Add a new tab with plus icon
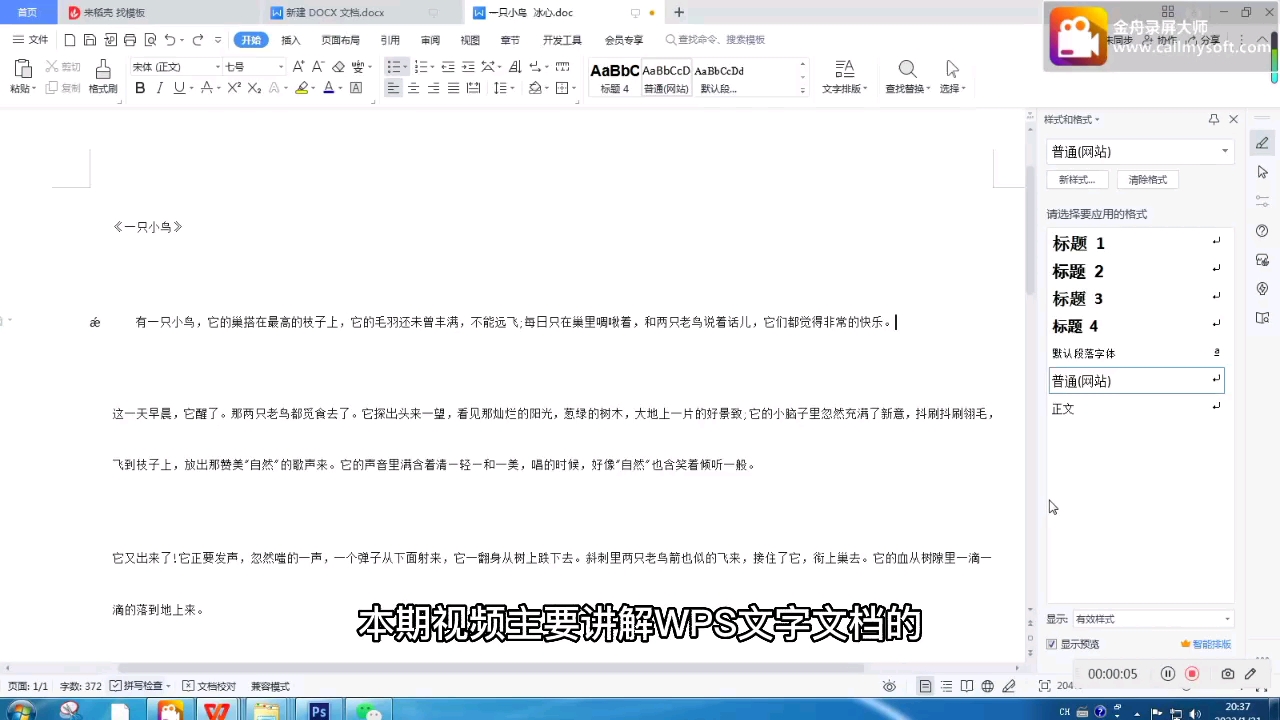1280x720 pixels. [679, 13]
